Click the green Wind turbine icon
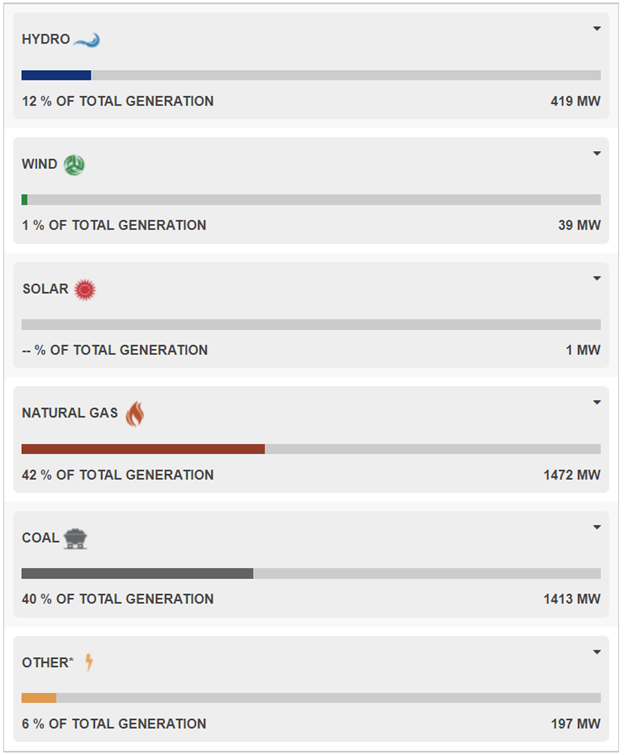 point(74,165)
